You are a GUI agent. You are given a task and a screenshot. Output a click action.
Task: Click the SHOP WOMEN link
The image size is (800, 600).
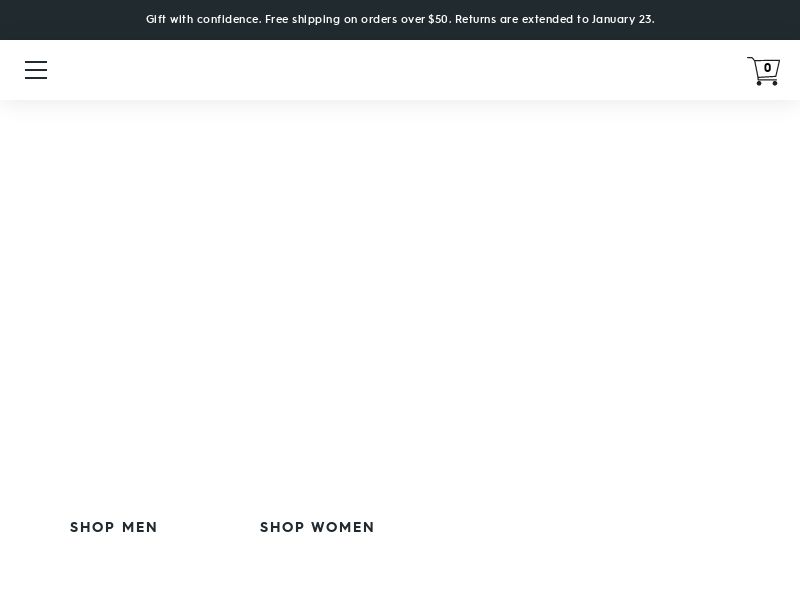[317, 527]
